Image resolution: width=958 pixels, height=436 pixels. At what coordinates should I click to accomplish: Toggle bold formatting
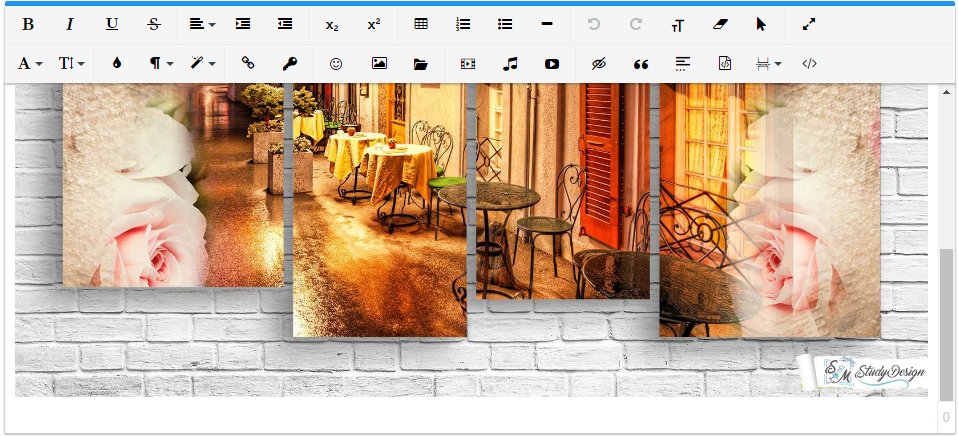tap(28, 24)
